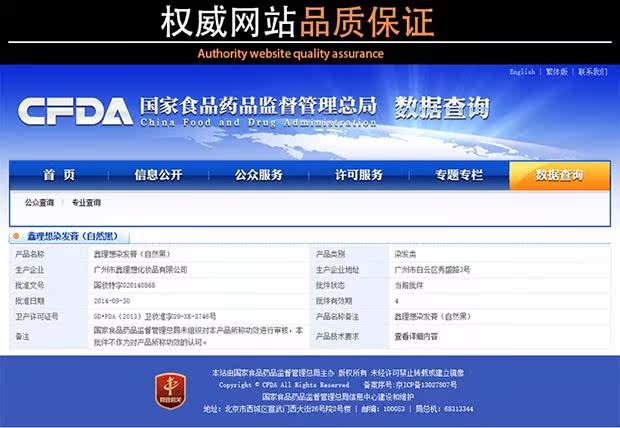Click the 卫产许可证号 label
The width and height of the screenshot is (620, 428).
click(37, 316)
